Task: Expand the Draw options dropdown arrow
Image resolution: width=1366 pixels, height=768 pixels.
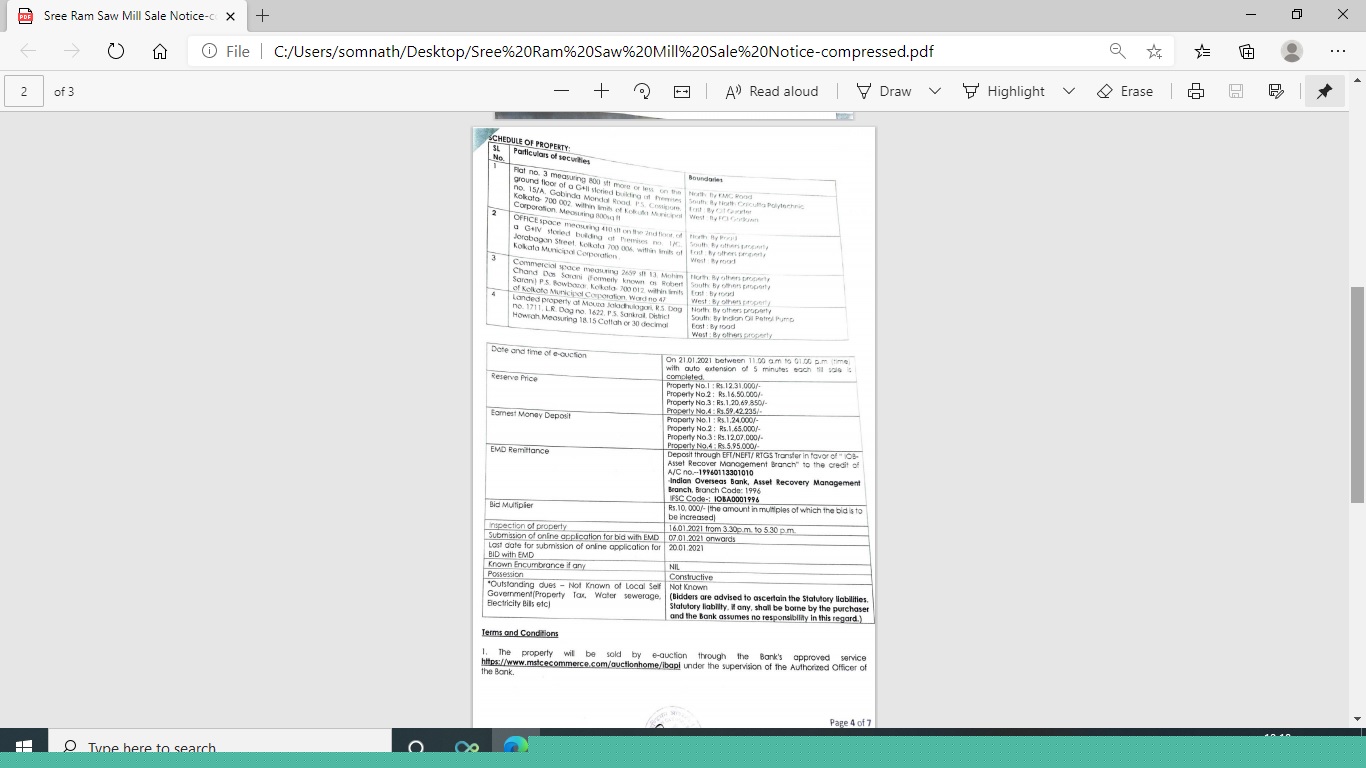Action: [935, 91]
